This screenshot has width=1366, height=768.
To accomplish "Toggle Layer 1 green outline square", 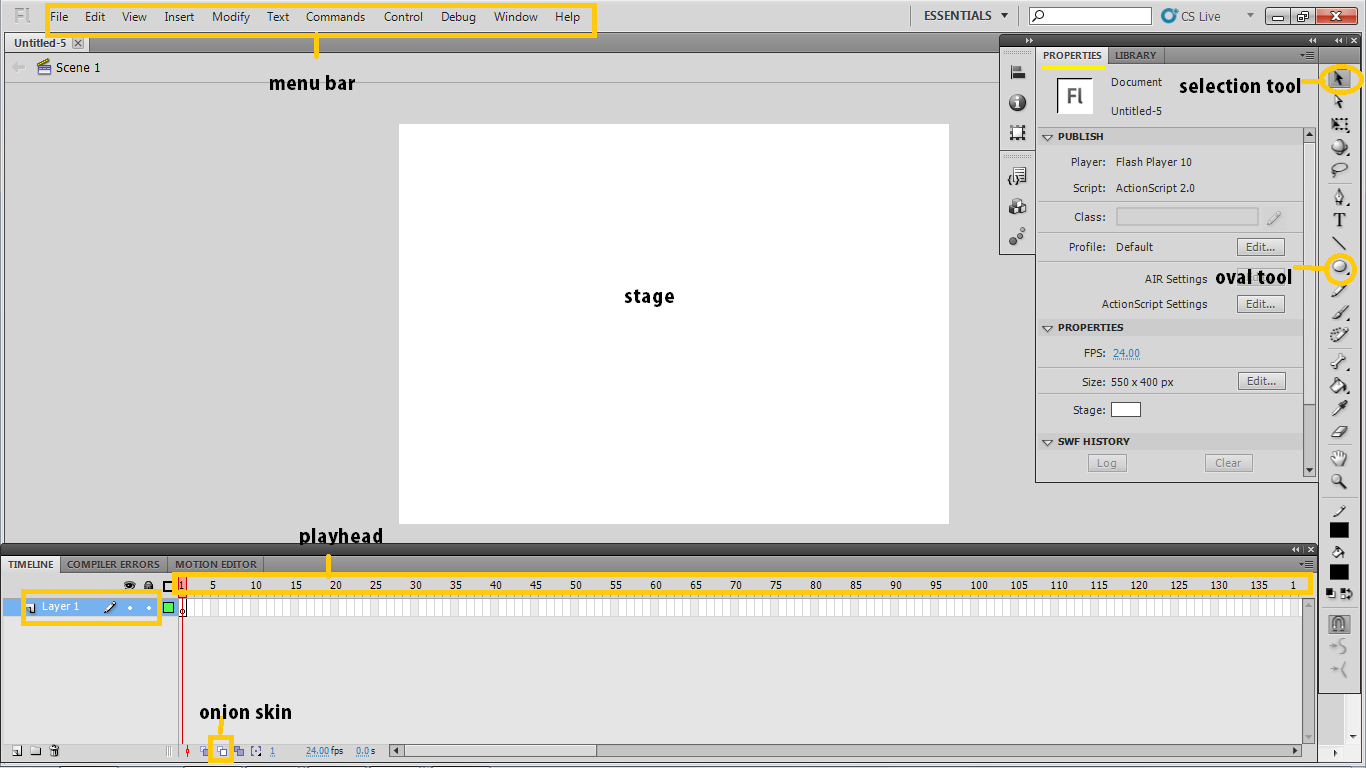I will [168, 607].
